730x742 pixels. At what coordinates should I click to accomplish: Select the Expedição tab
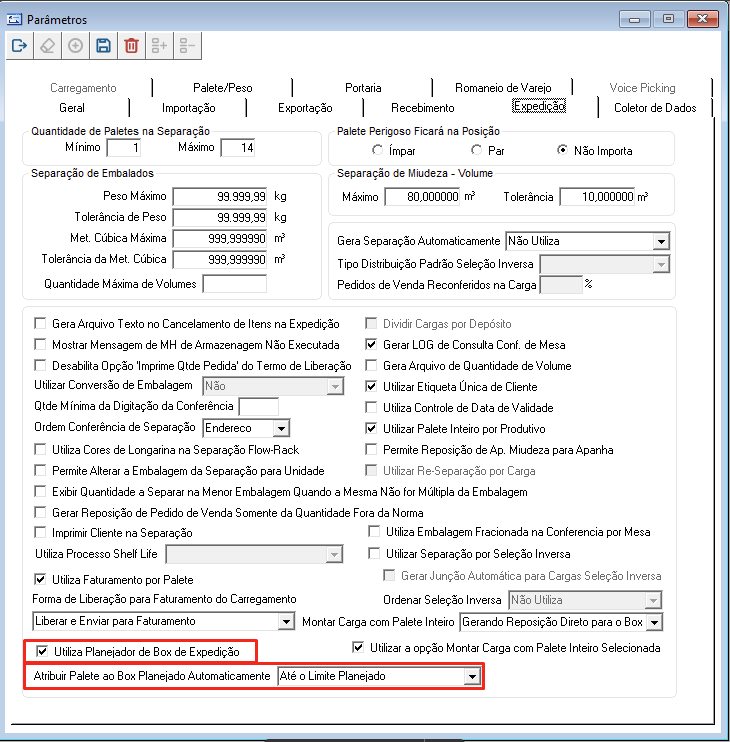tap(539, 106)
